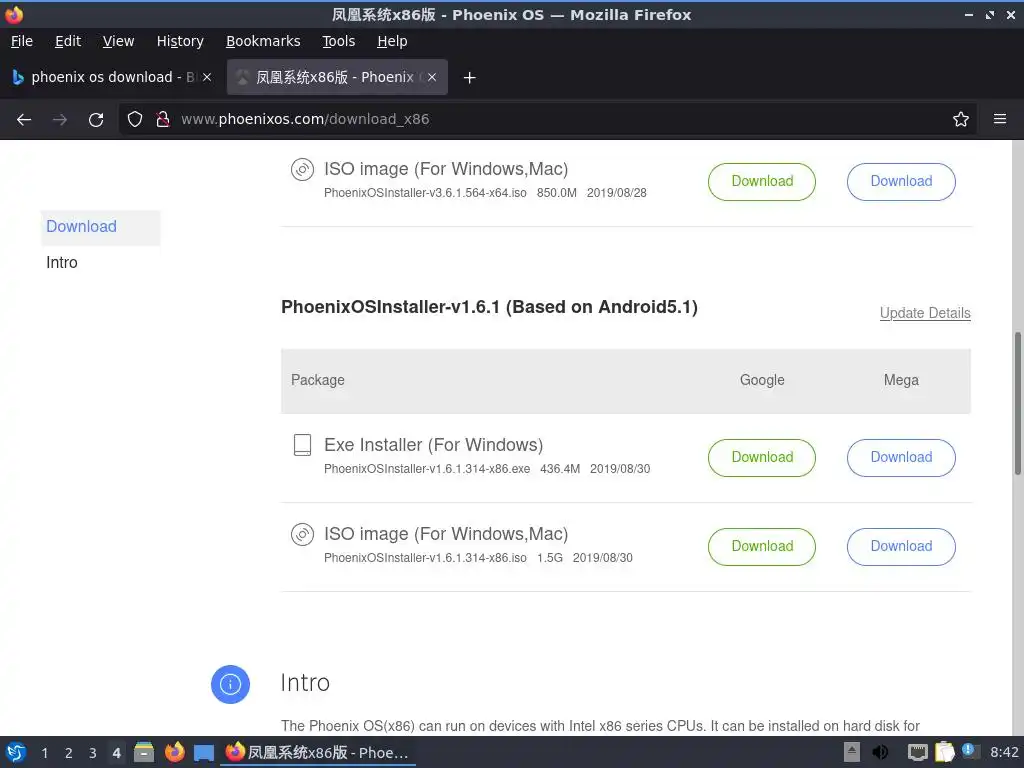Open the History menu

[180, 41]
